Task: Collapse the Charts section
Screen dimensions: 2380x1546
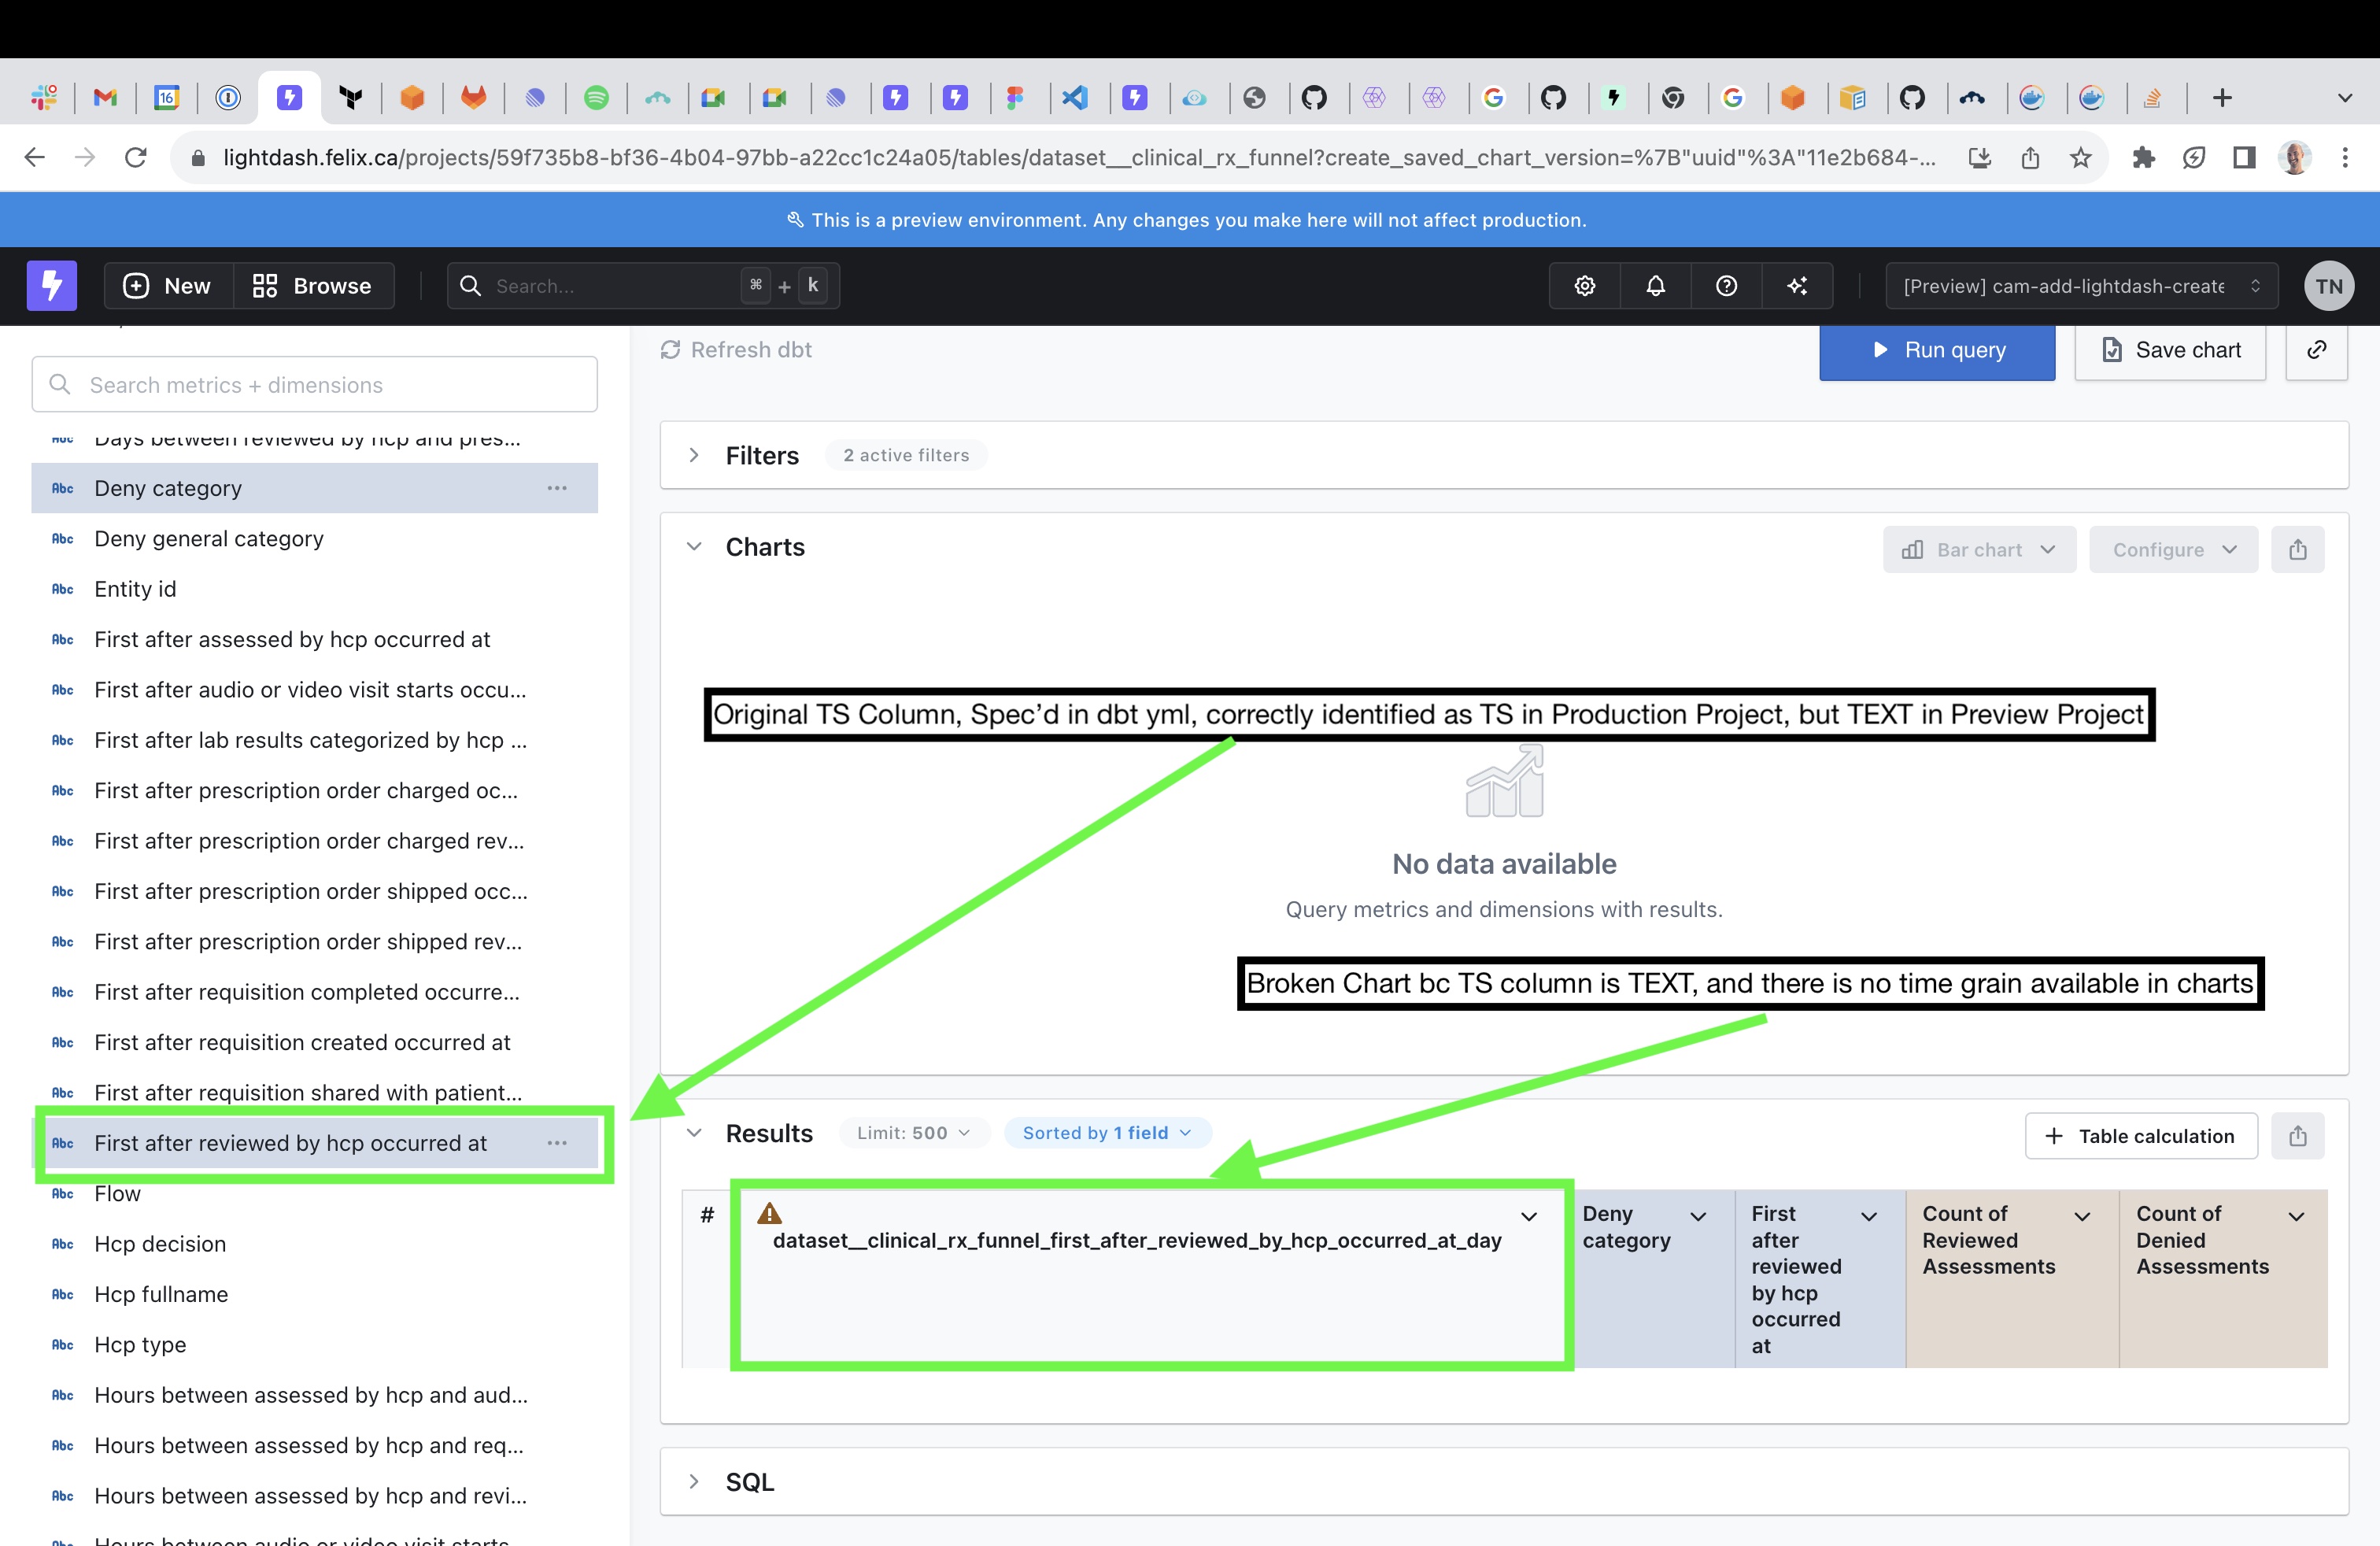Action: click(694, 546)
